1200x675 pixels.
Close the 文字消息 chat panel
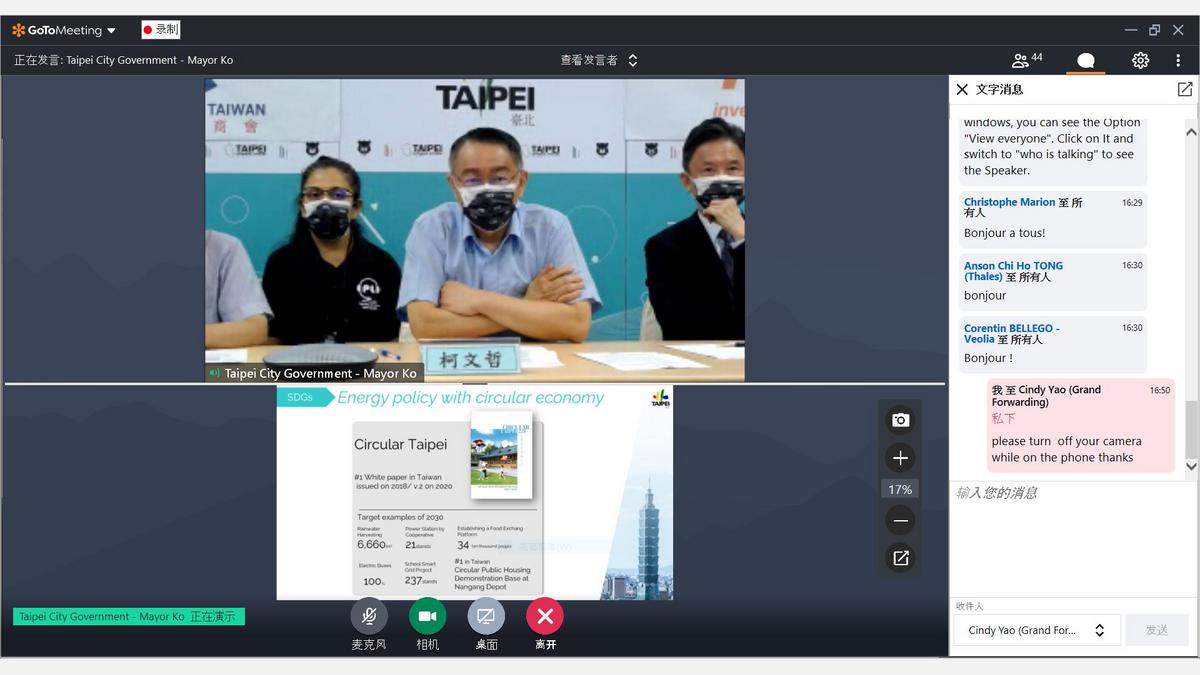(x=962, y=89)
